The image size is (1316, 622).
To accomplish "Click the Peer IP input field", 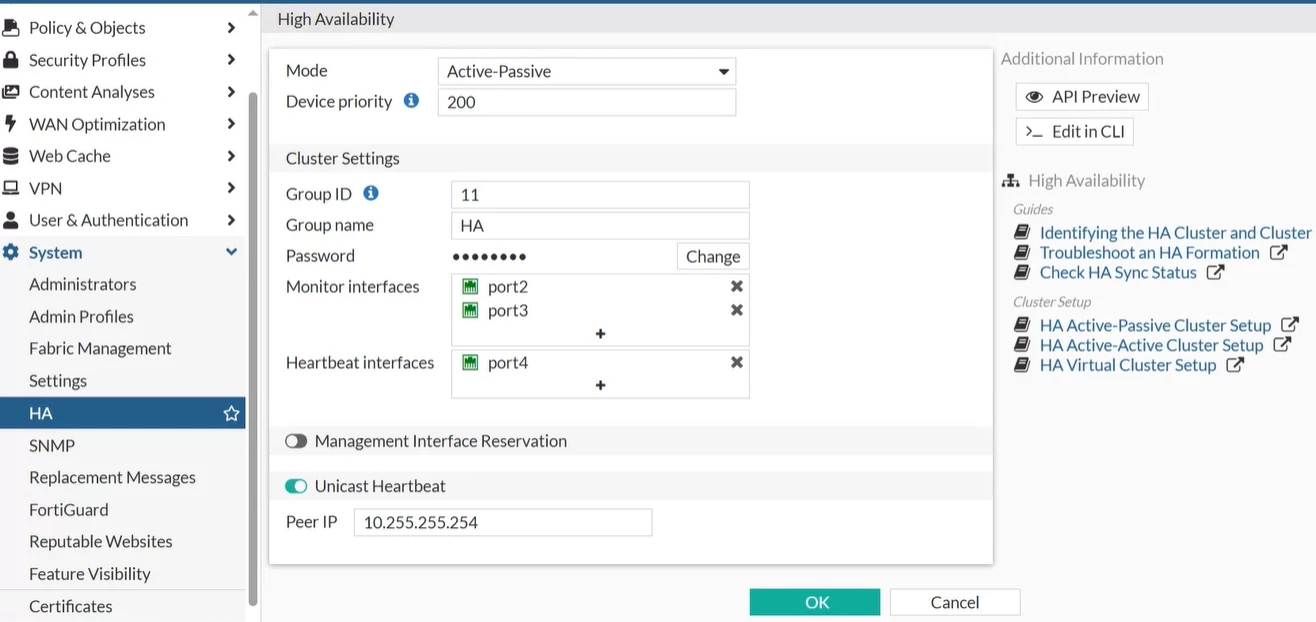I will pos(503,522).
